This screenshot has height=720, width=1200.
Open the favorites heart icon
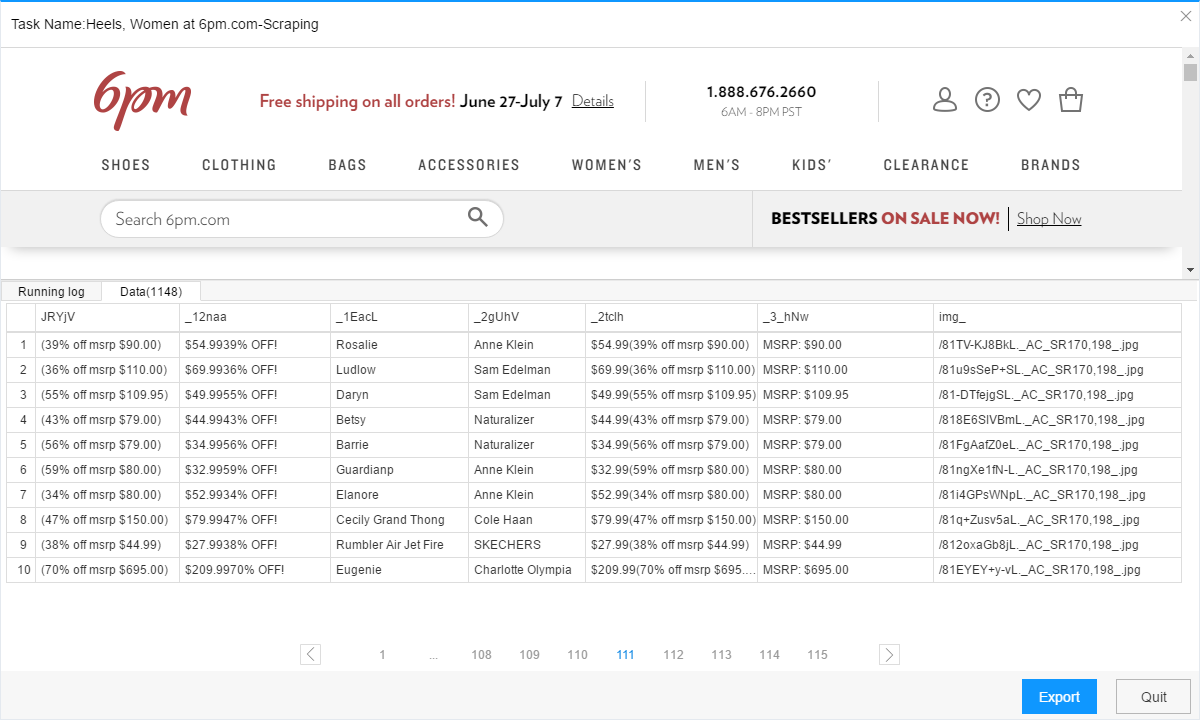1029,99
